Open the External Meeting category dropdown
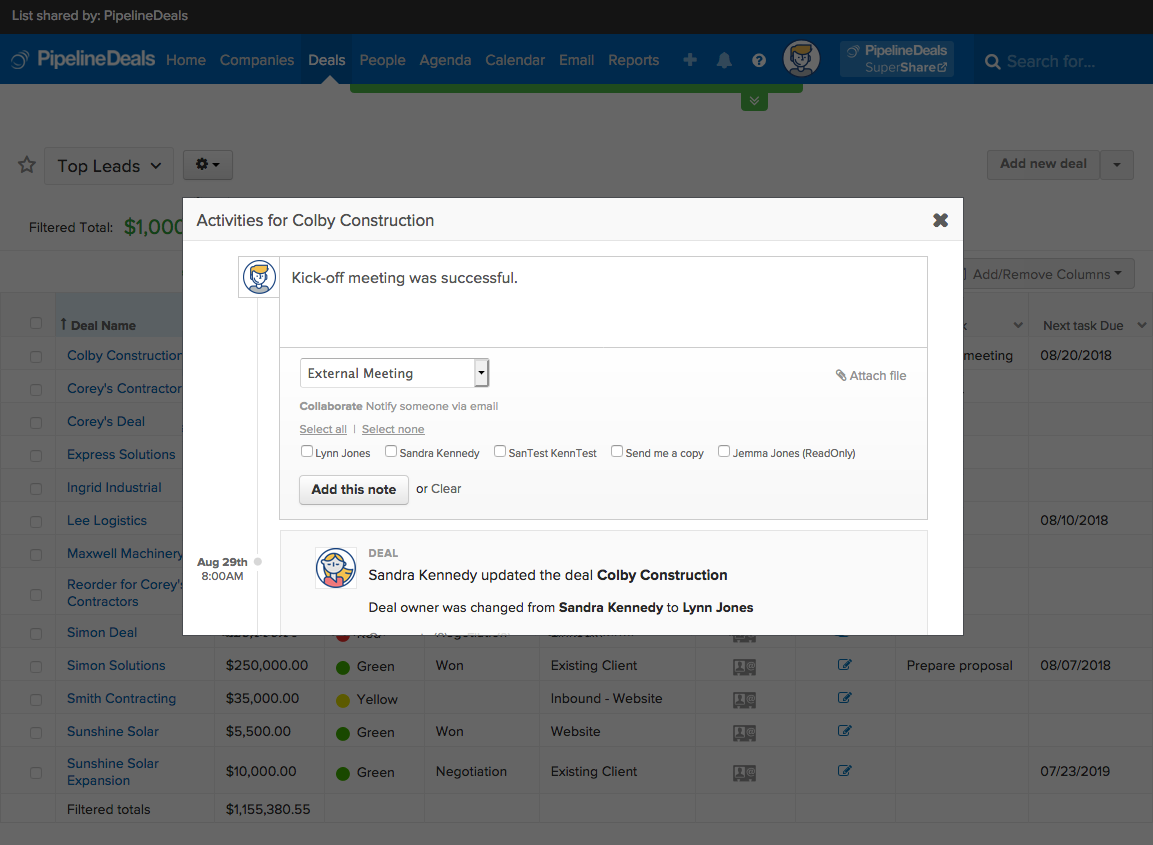The height and width of the screenshot is (845, 1153). point(394,373)
